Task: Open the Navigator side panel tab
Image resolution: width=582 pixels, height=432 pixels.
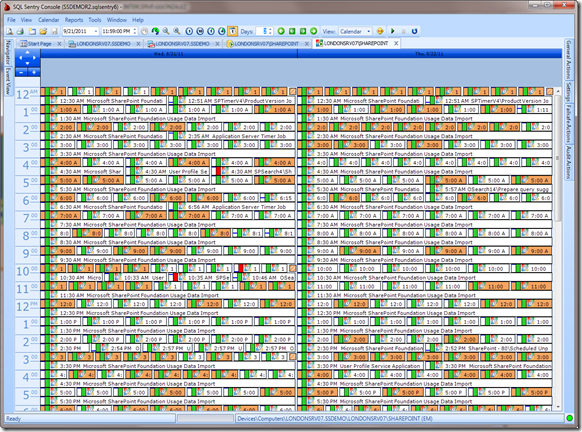Action: [8, 52]
